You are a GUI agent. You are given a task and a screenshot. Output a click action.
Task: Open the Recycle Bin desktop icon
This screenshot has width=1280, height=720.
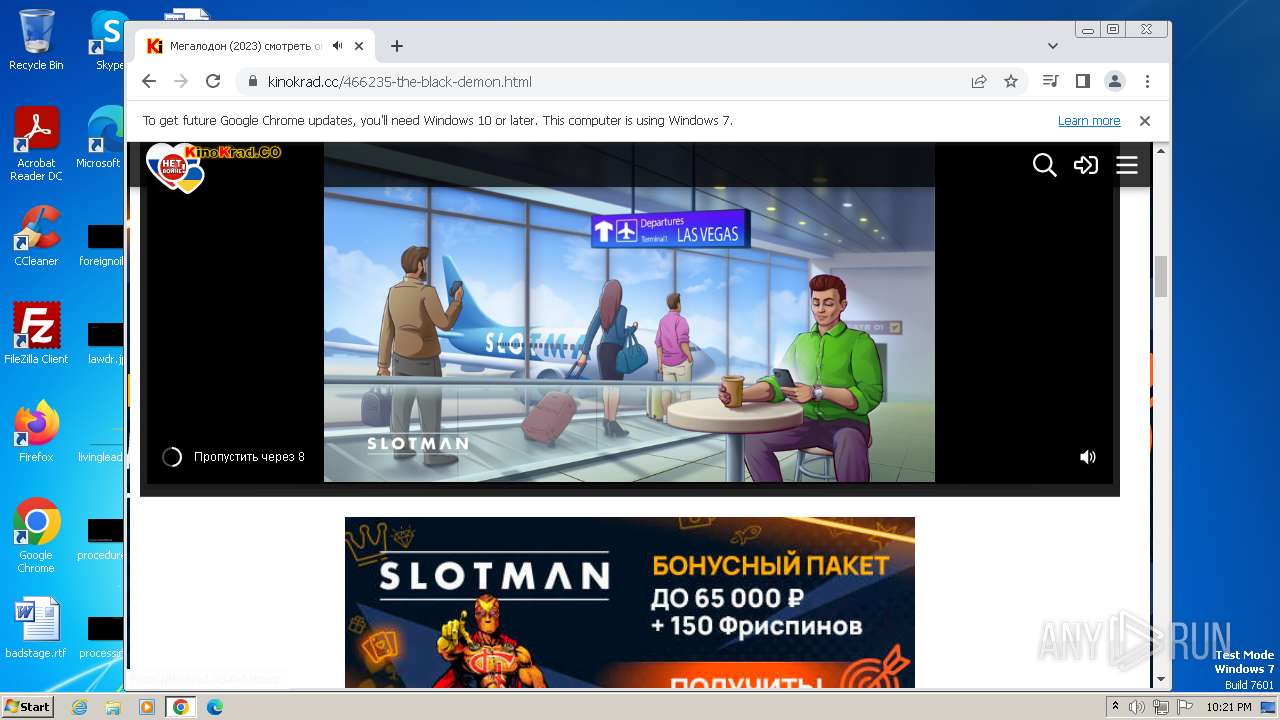(36, 40)
